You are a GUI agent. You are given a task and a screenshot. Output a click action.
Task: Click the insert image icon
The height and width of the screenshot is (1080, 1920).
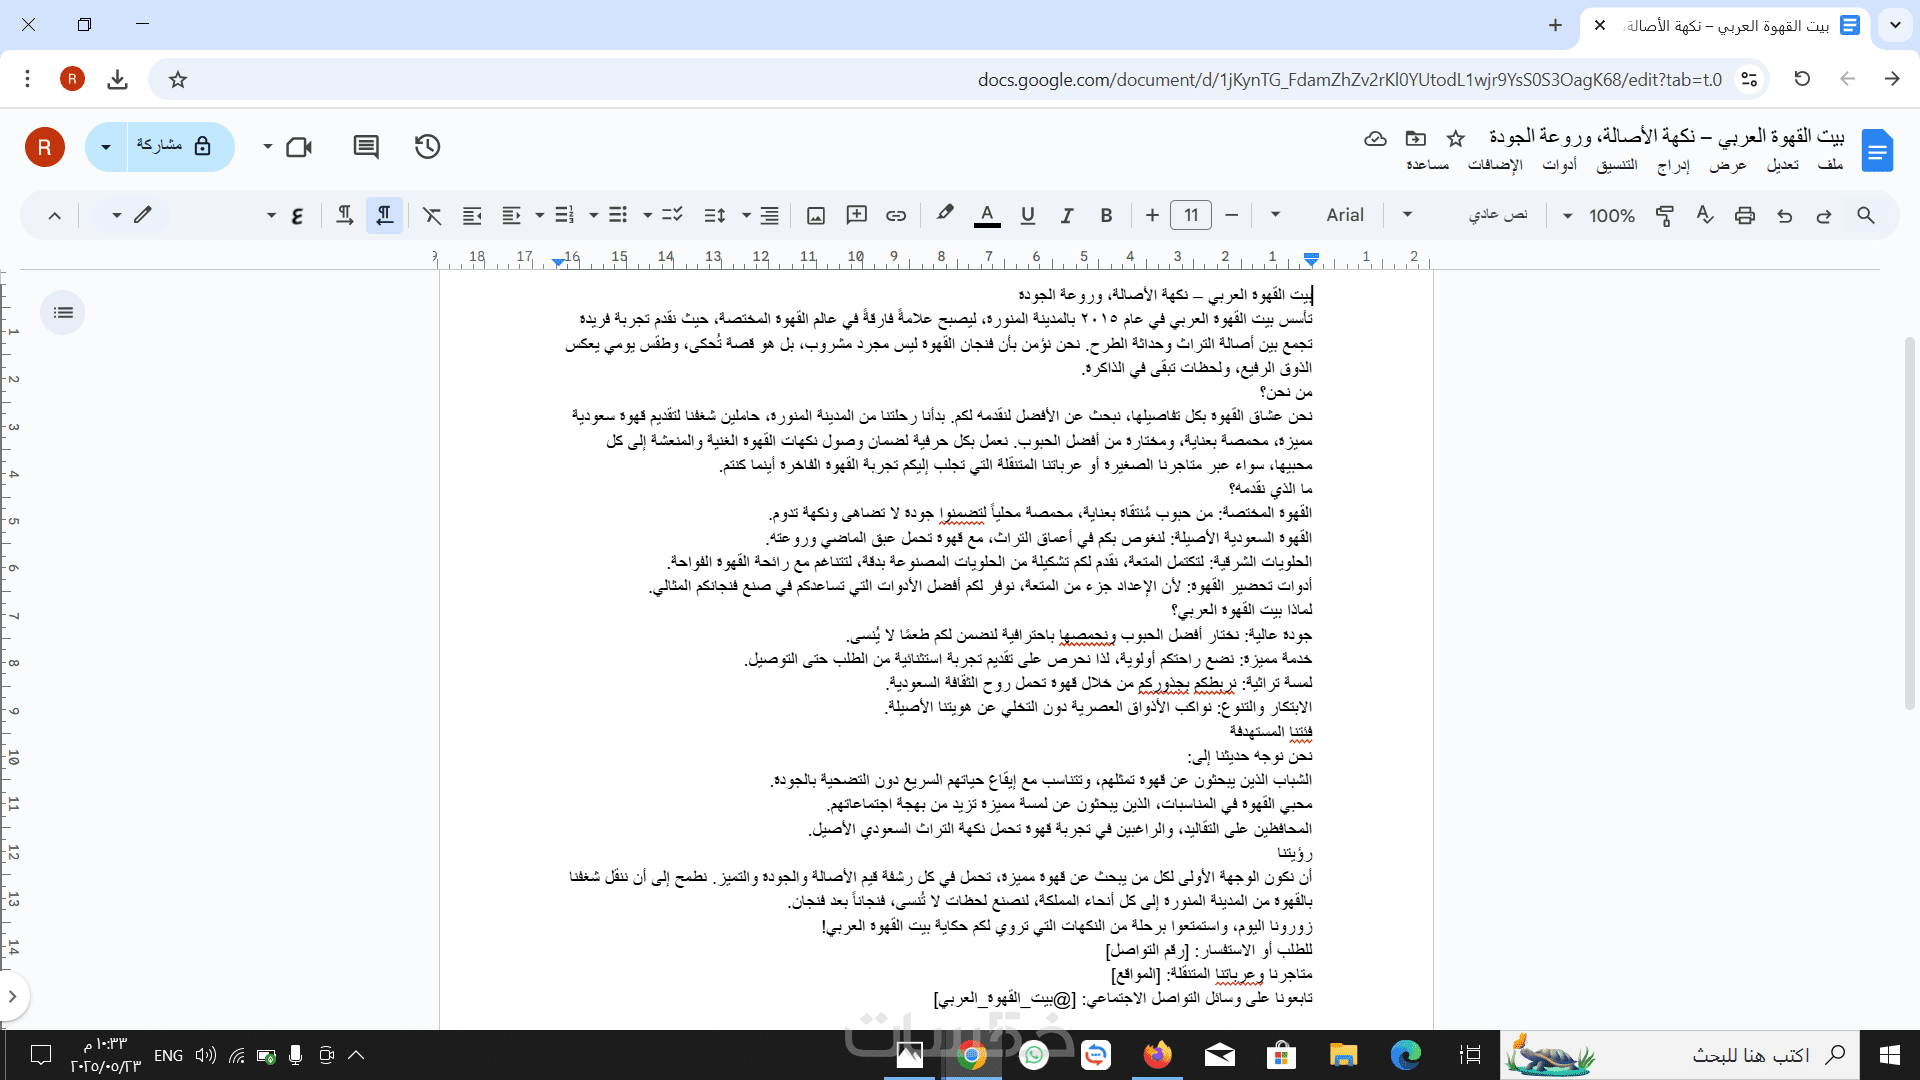pyautogui.click(x=816, y=215)
